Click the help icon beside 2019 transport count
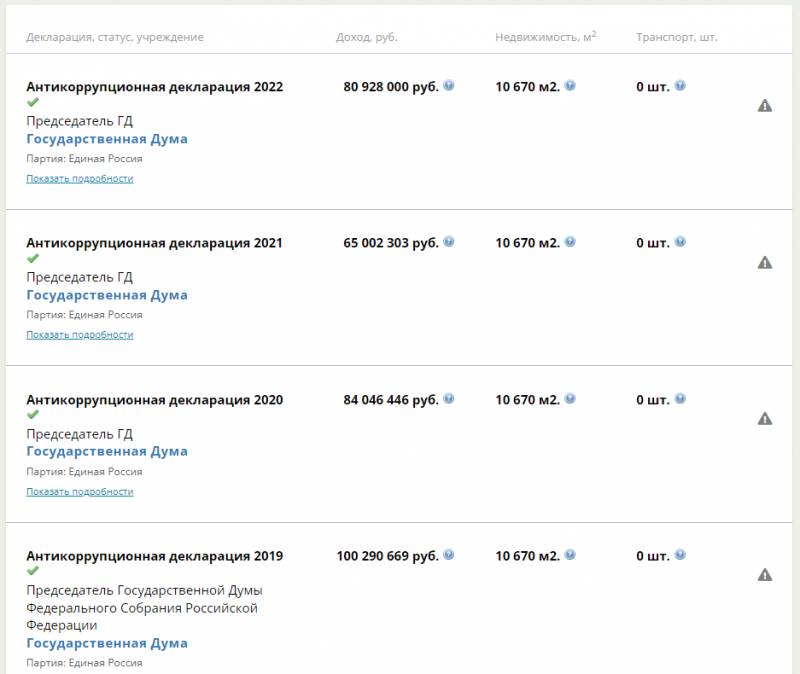This screenshot has width=800, height=674. [x=680, y=555]
